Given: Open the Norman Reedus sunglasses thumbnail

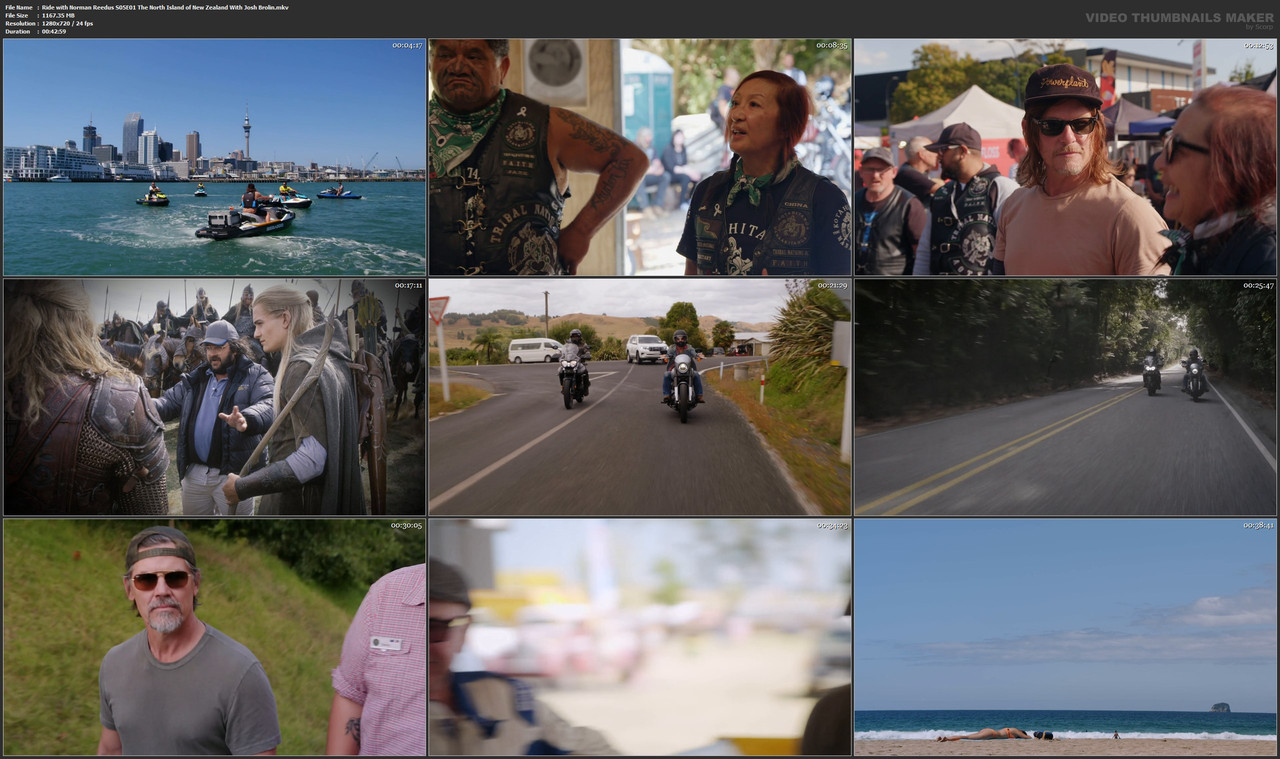Looking at the screenshot, I should [1065, 155].
